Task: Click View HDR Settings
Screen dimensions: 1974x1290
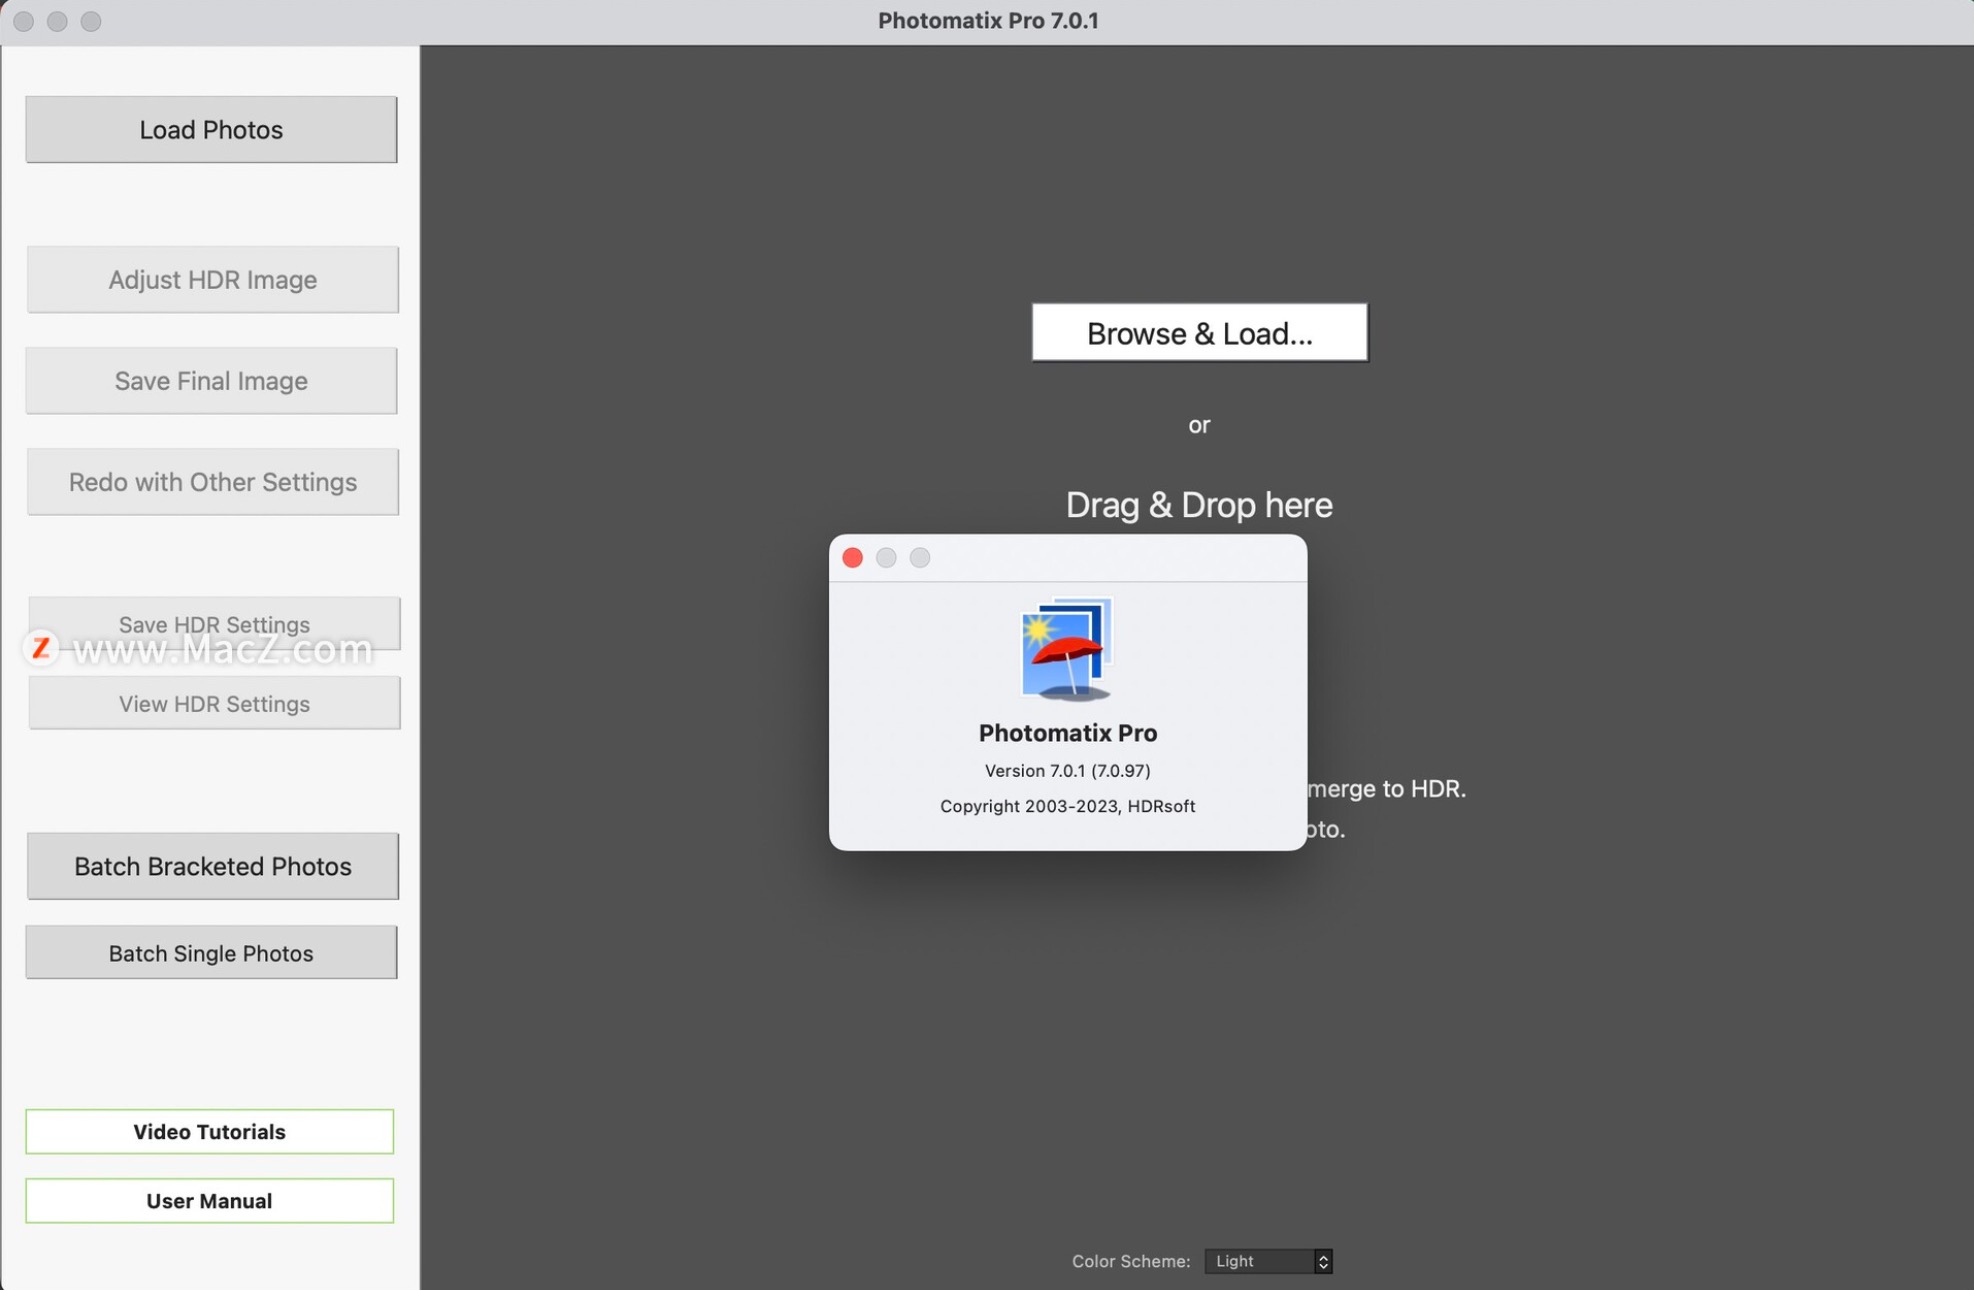Action: click(x=213, y=703)
